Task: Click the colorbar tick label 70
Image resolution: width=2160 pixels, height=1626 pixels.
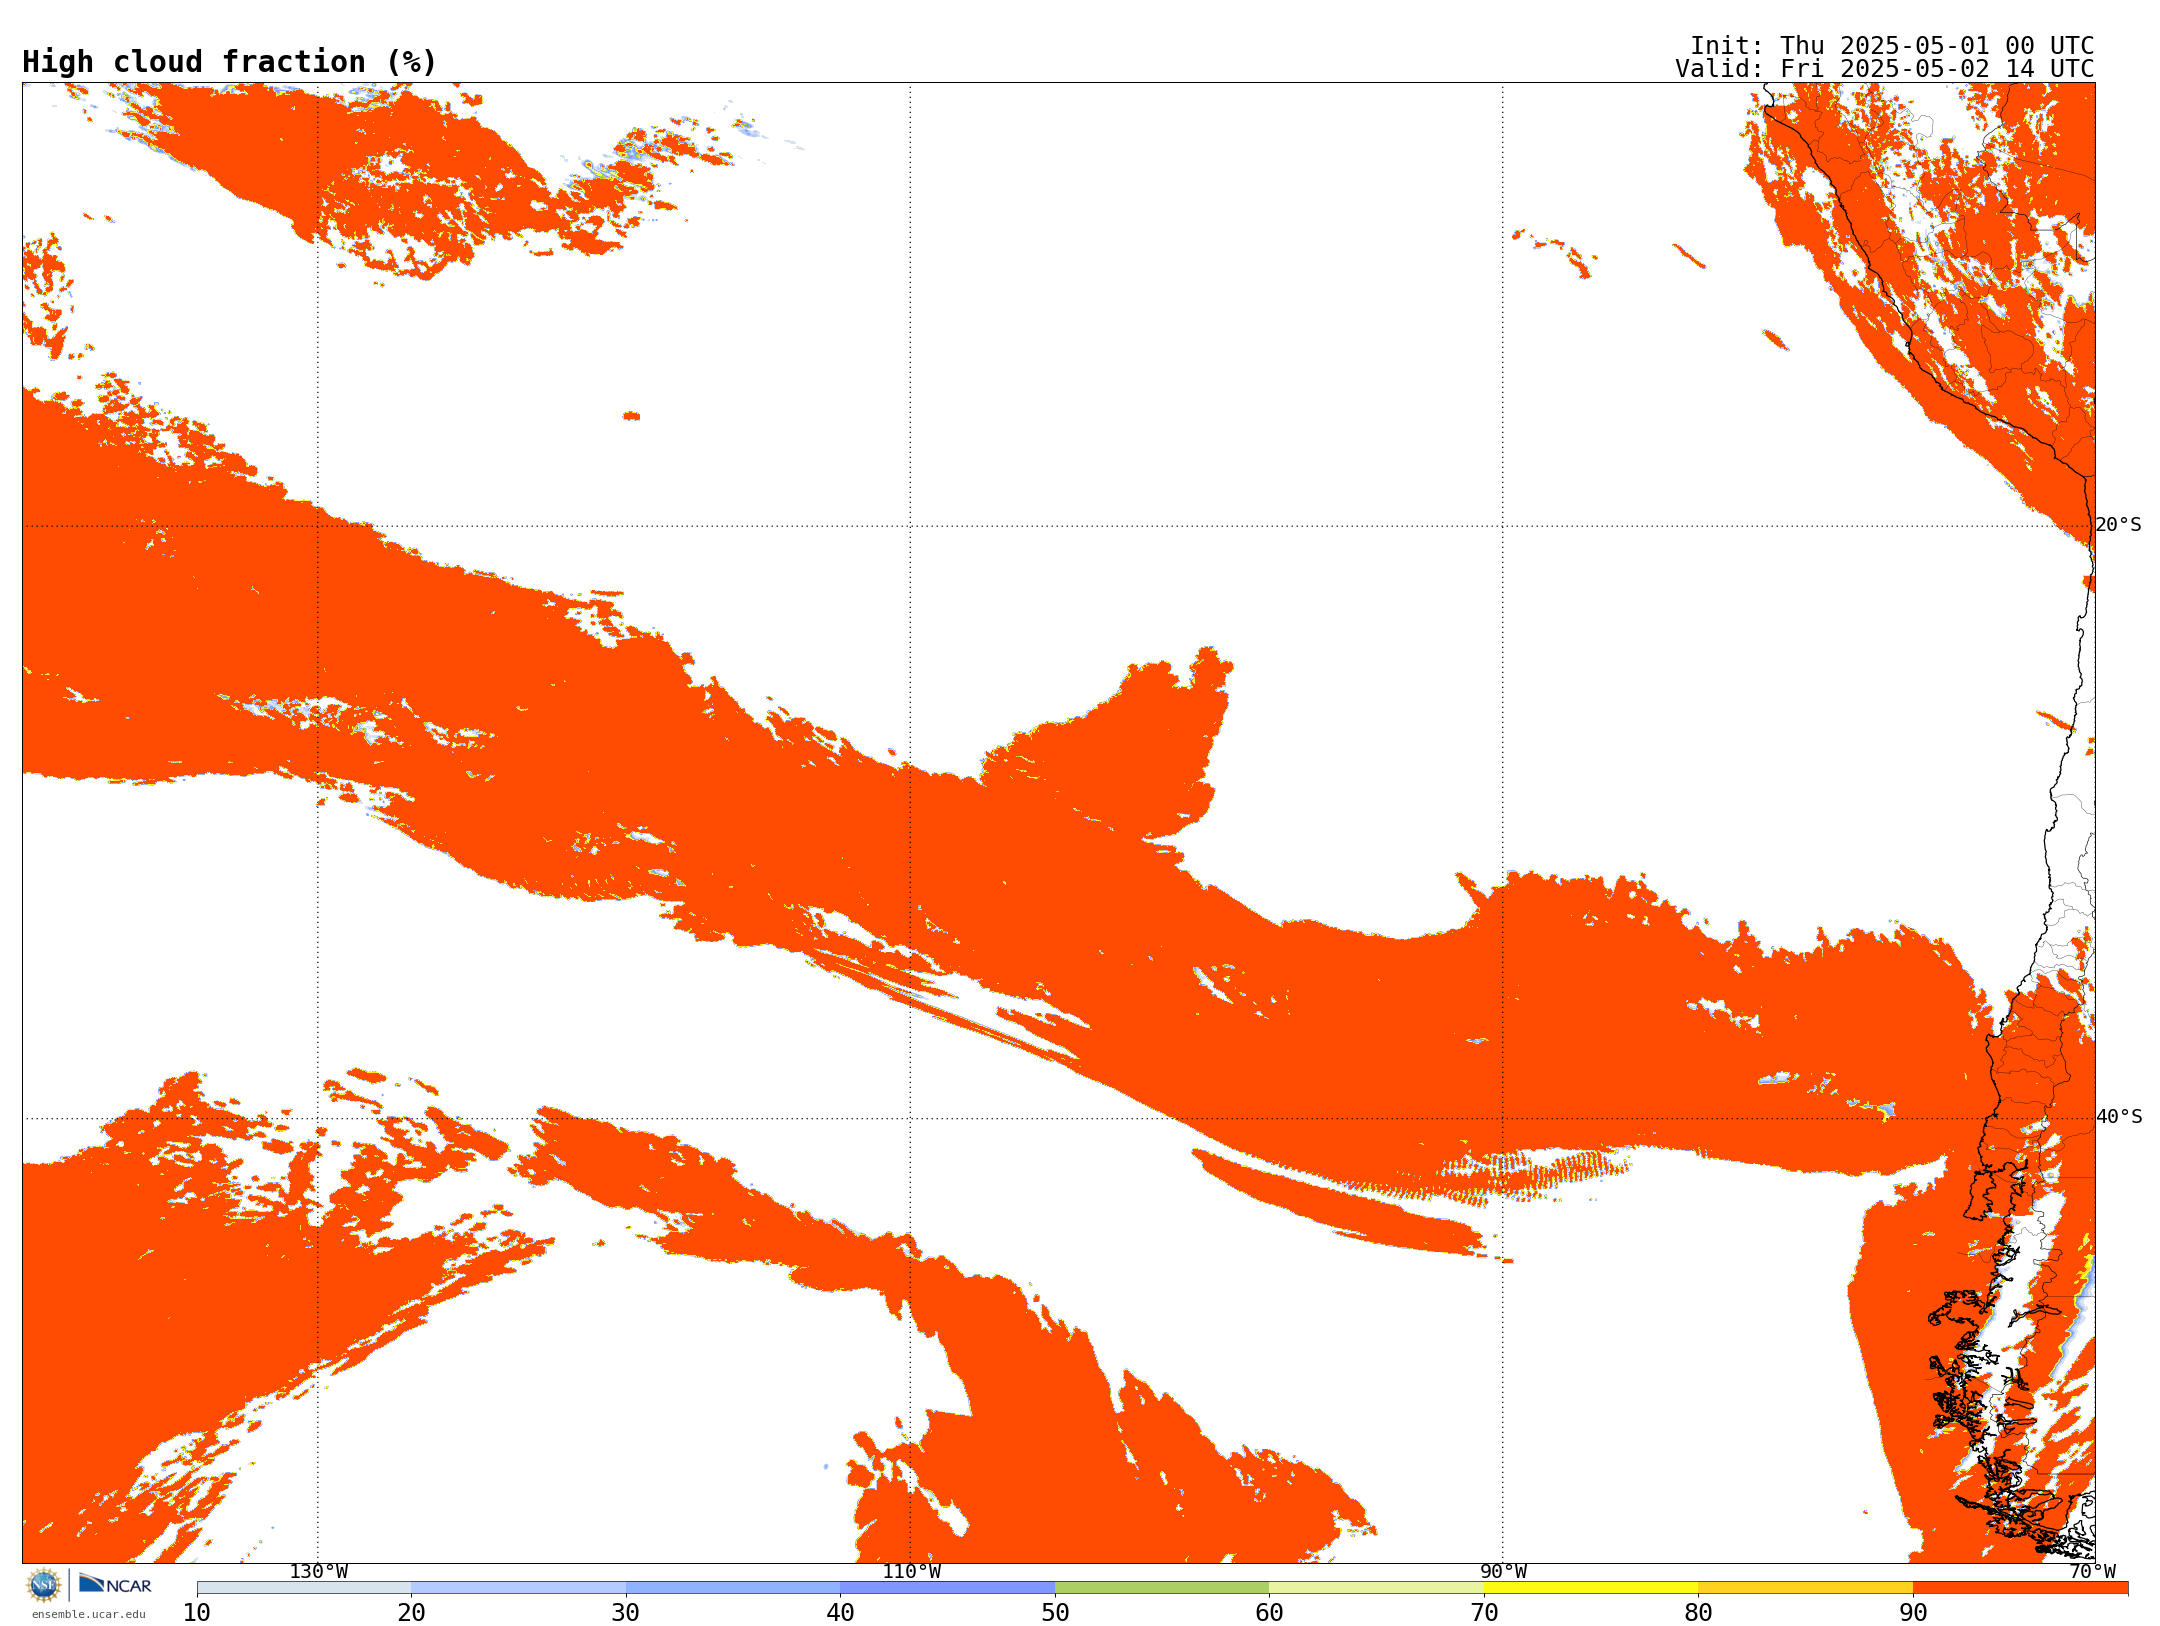Action: 1484,1613
